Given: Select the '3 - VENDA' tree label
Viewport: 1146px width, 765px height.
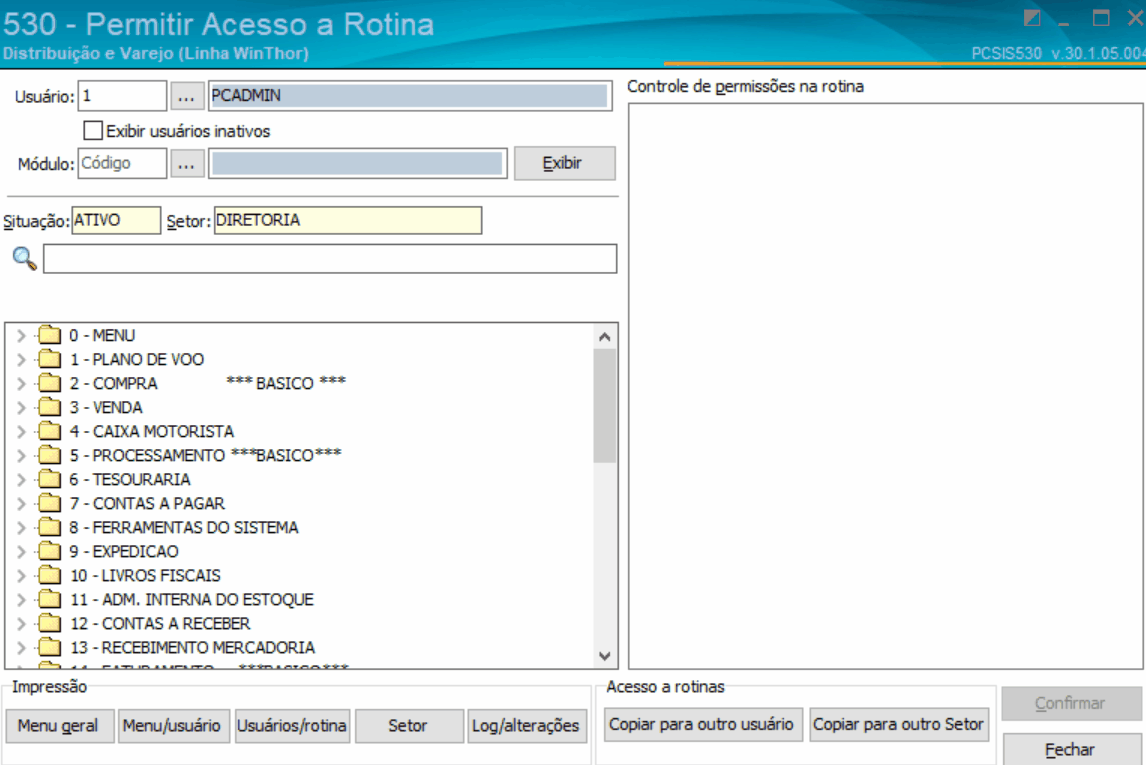Looking at the screenshot, I should [x=106, y=407].
